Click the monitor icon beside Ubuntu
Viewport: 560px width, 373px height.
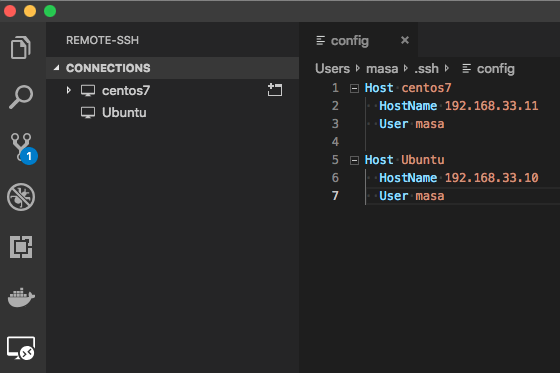(88, 113)
